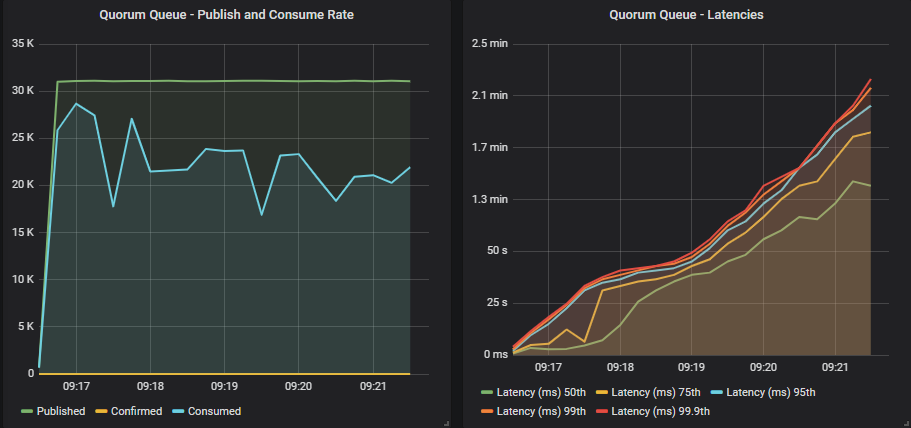911x428 pixels.
Task: Toggle the Consumed series legend label
Action: [x=213, y=411]
